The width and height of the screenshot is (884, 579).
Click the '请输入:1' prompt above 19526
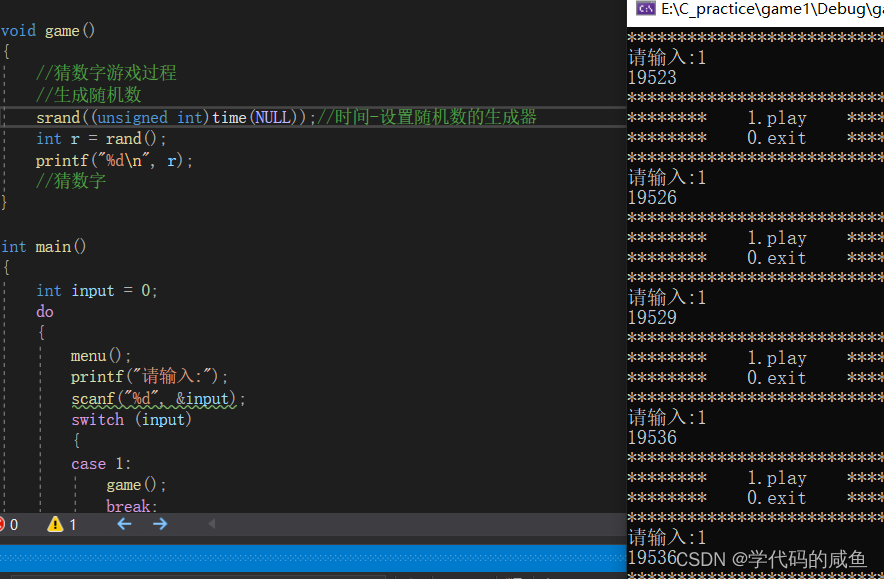tap(667, 178)
